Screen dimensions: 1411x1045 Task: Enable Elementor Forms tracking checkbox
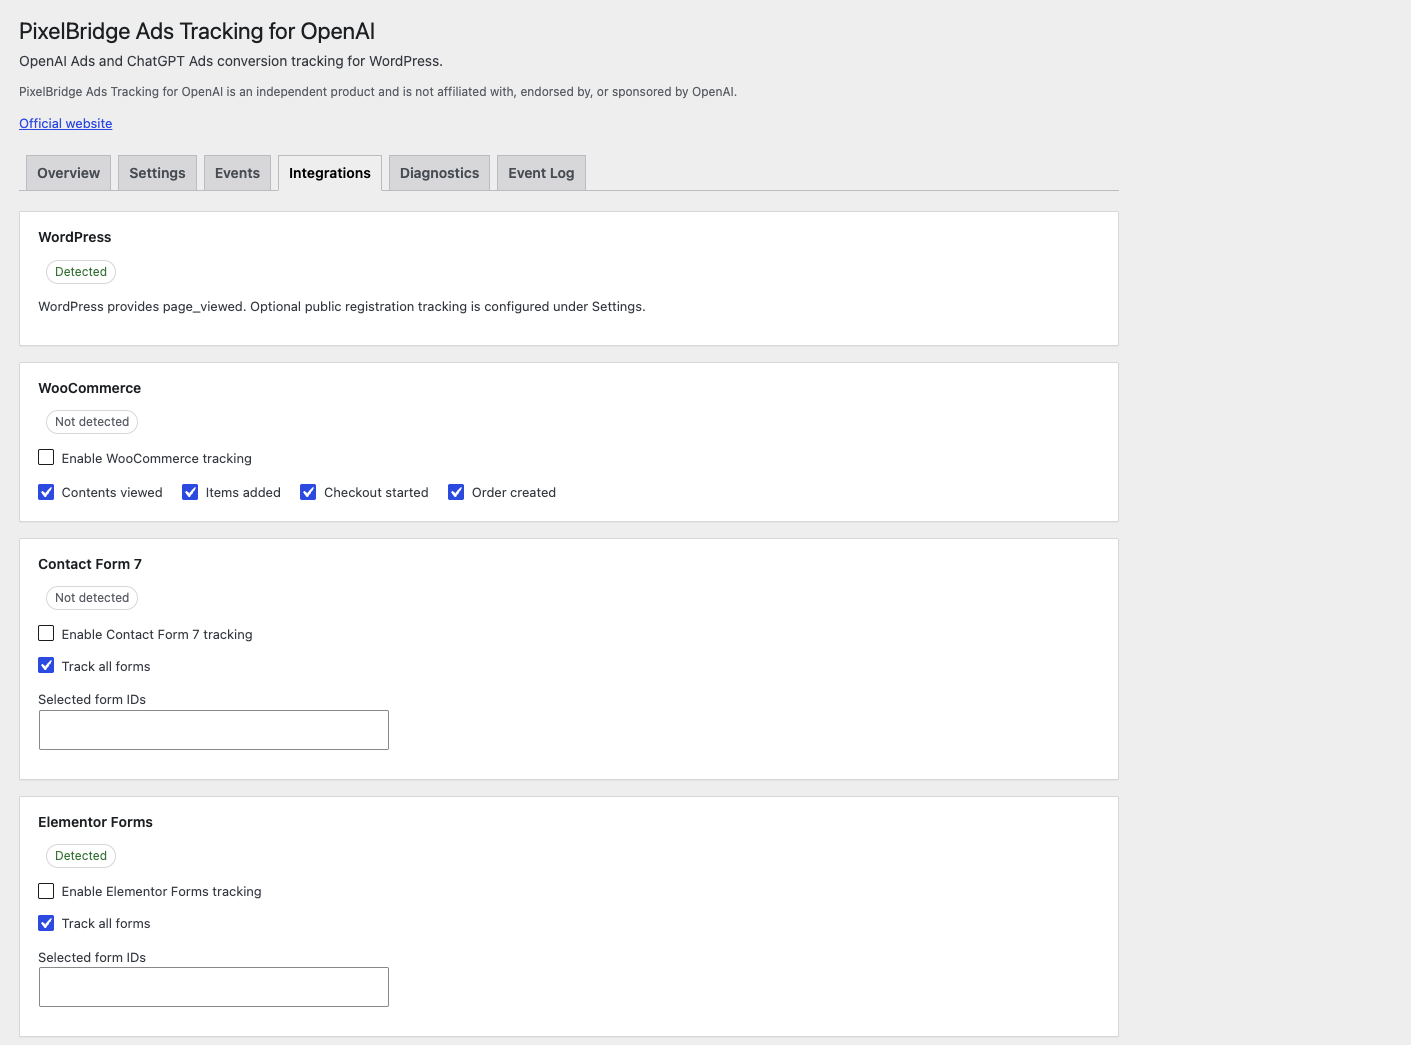point(46,890)
